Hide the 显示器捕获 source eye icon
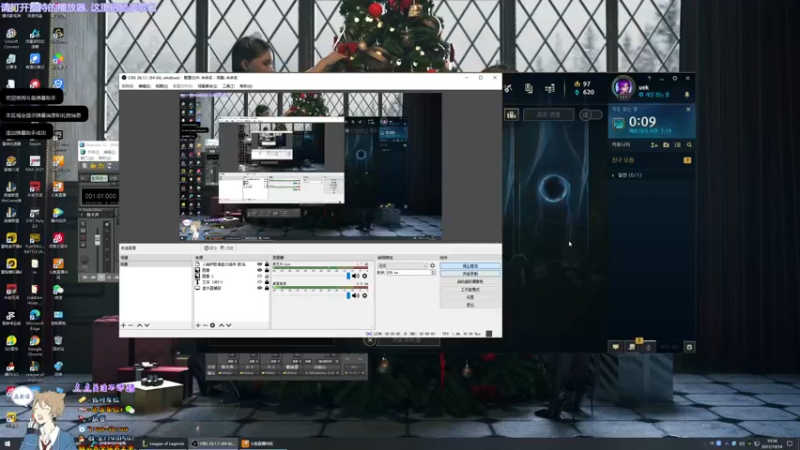 (260, 288)
